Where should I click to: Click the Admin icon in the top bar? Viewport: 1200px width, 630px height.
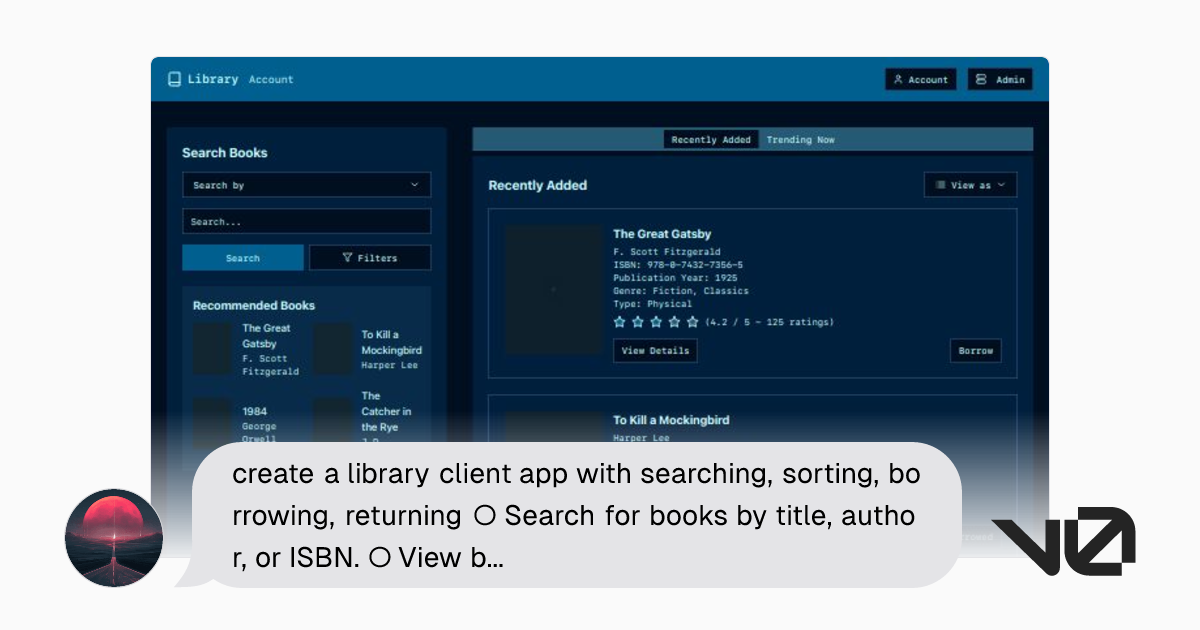(981, 79)
